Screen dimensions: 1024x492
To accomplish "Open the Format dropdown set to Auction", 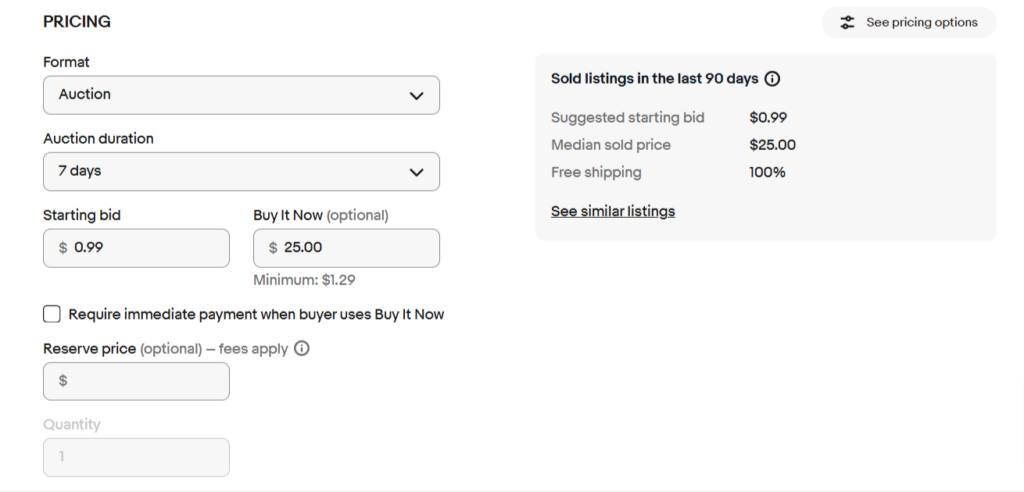I will (x=241, y=95).
